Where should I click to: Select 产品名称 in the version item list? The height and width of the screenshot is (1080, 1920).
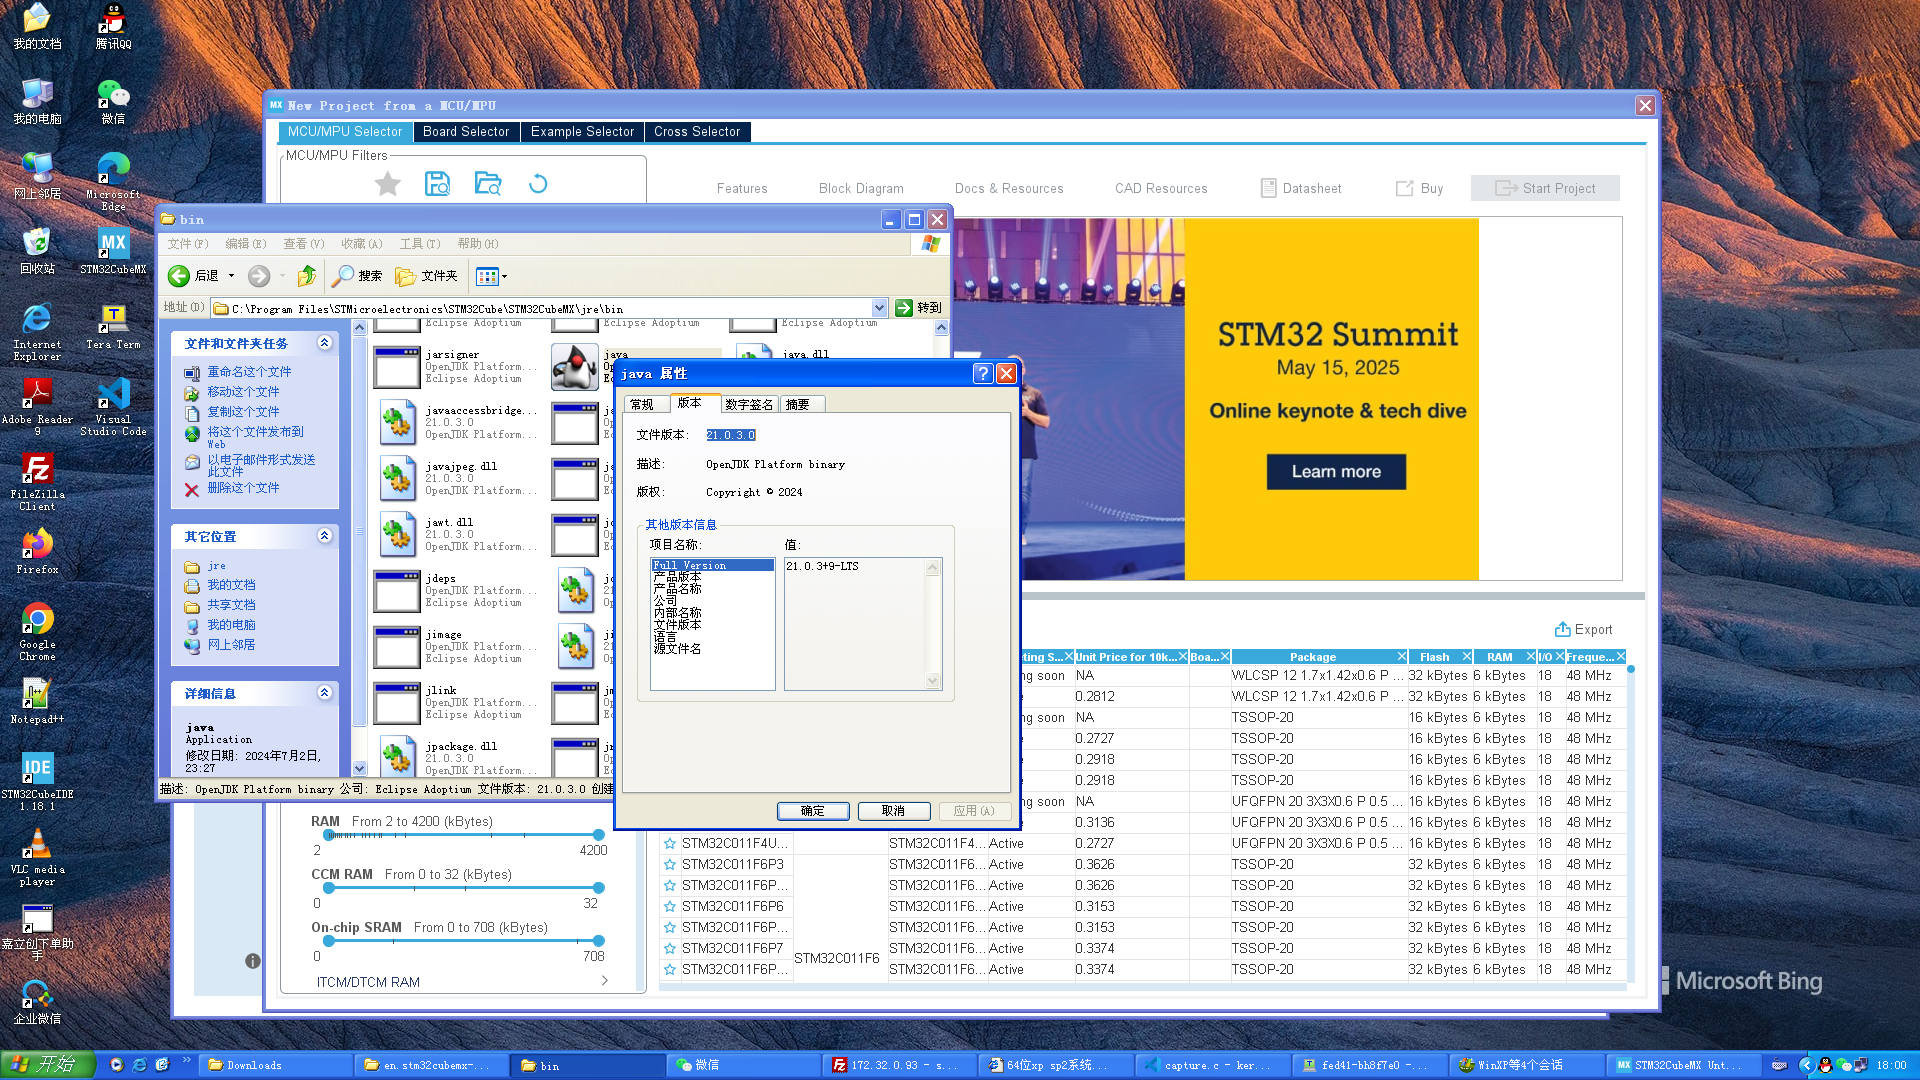678,589
